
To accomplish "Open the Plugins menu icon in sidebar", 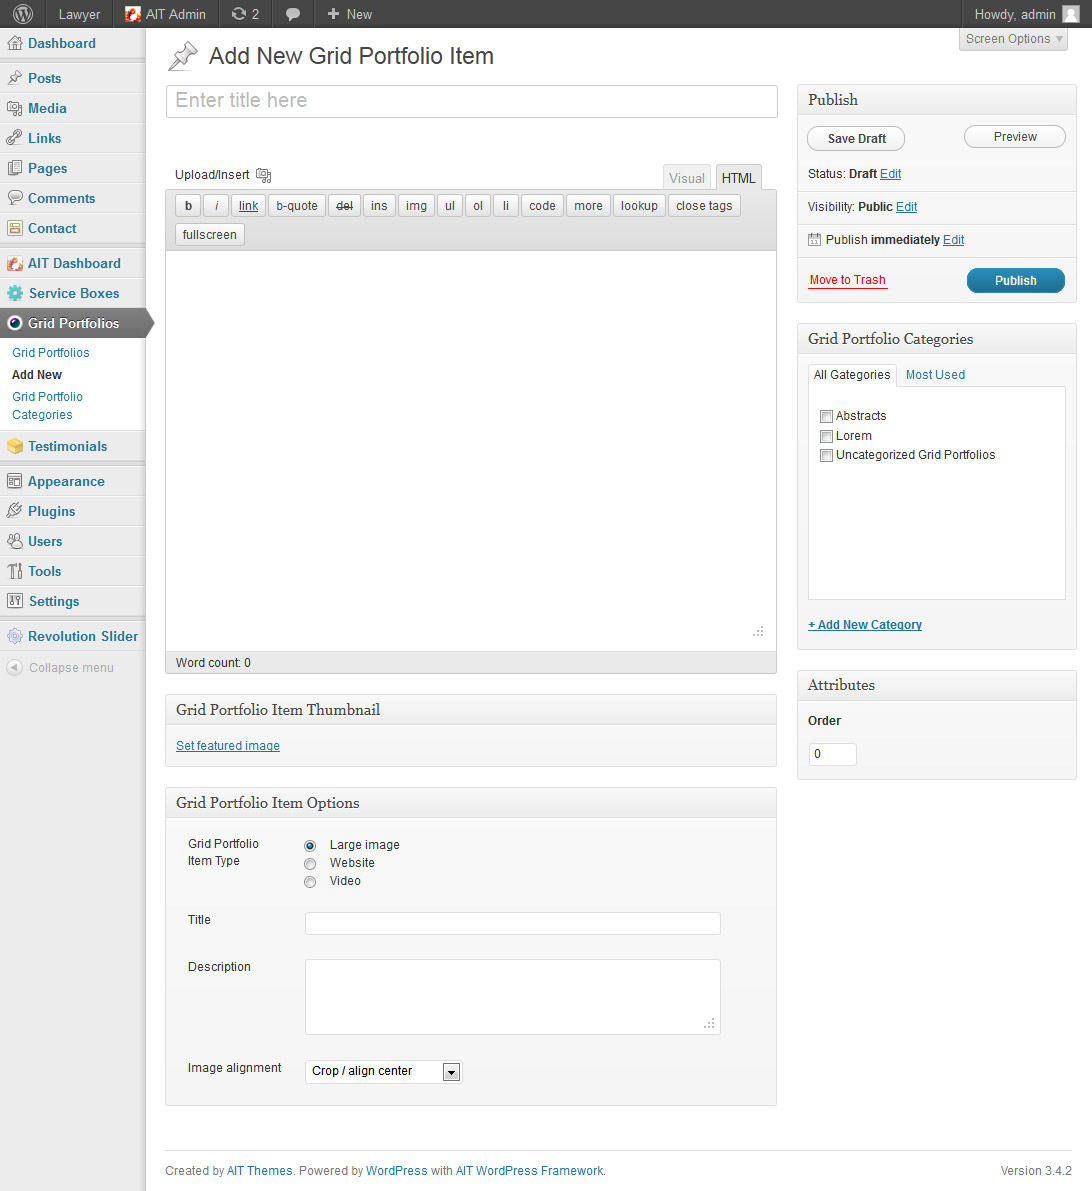I will (x=14, y=511).
